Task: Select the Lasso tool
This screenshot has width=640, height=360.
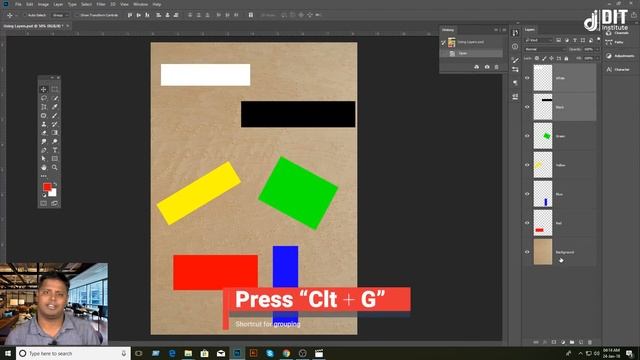Action: 44,98
